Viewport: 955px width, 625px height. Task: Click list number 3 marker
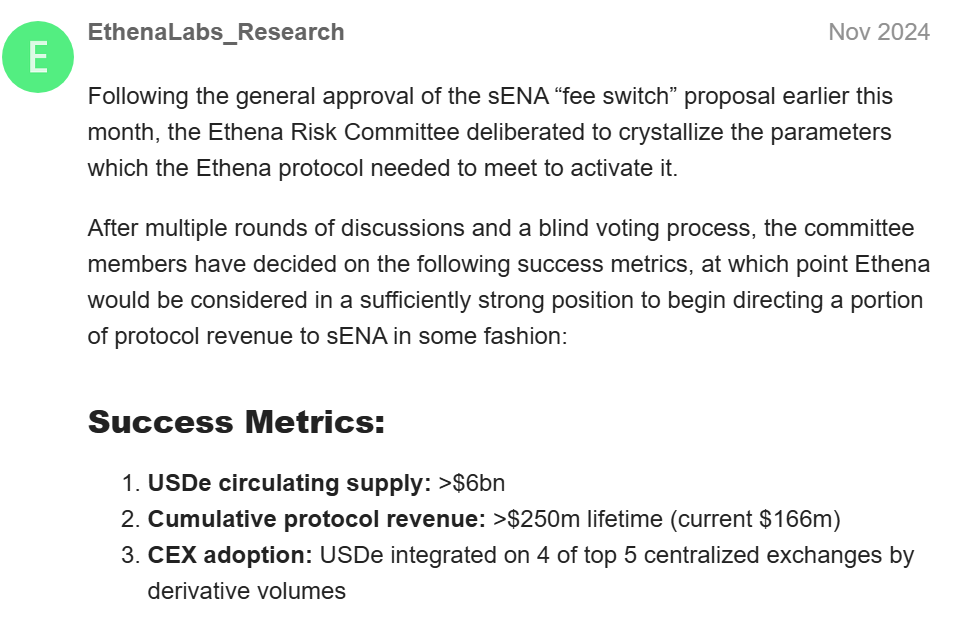point(130,555)
